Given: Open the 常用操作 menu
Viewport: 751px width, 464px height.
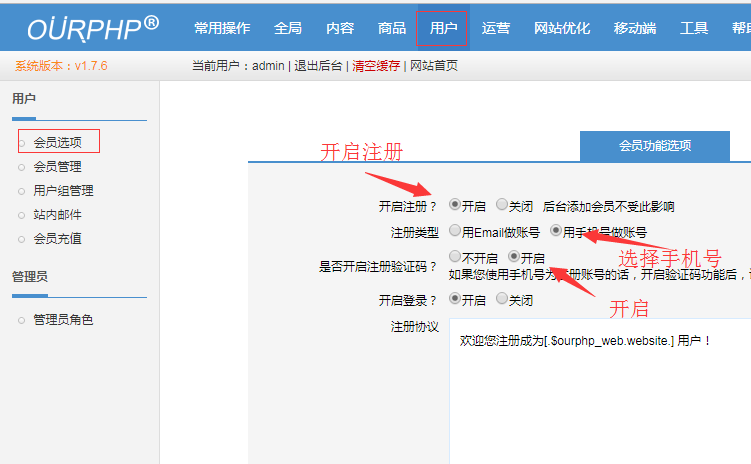Looking at the screenshot, I should tap(222, 28).
